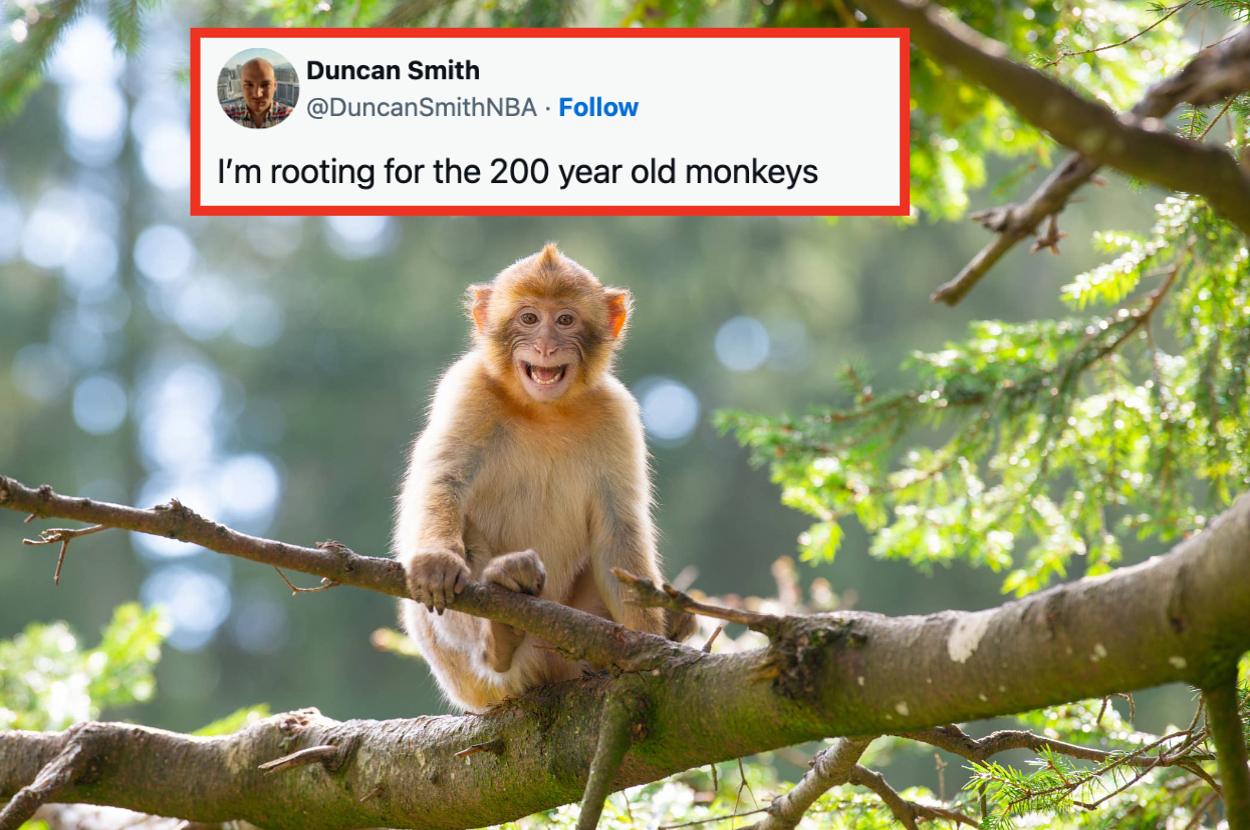Screen dimensions: 1250x830
Task: Click the monkey's open mouth
Action: point(545,375)
